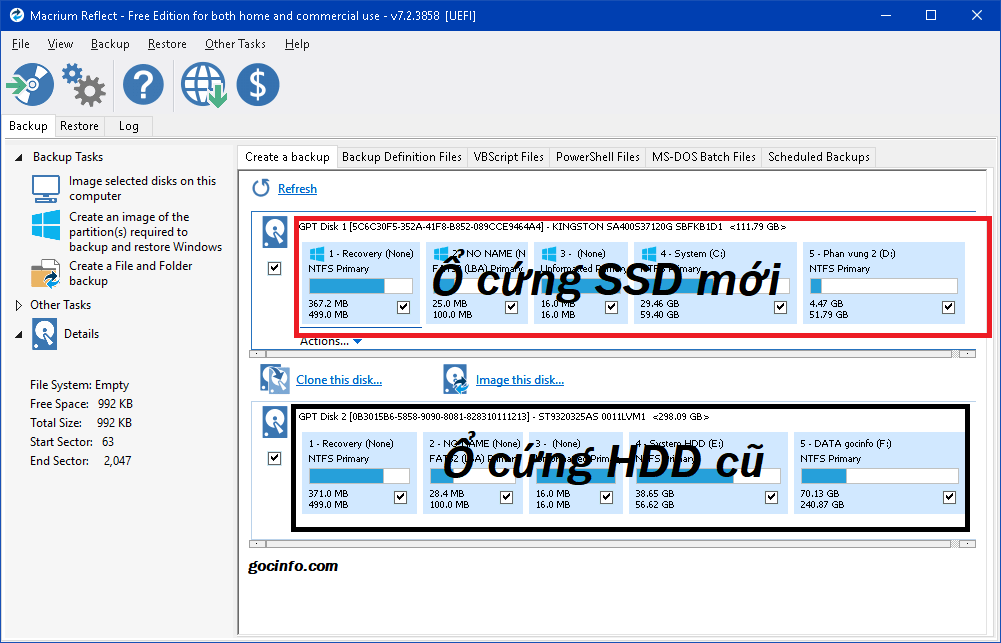Switch to the 'Scheduled Backups' tab
The width and height of the screenshot is (1001, 643).
[820, 157]
